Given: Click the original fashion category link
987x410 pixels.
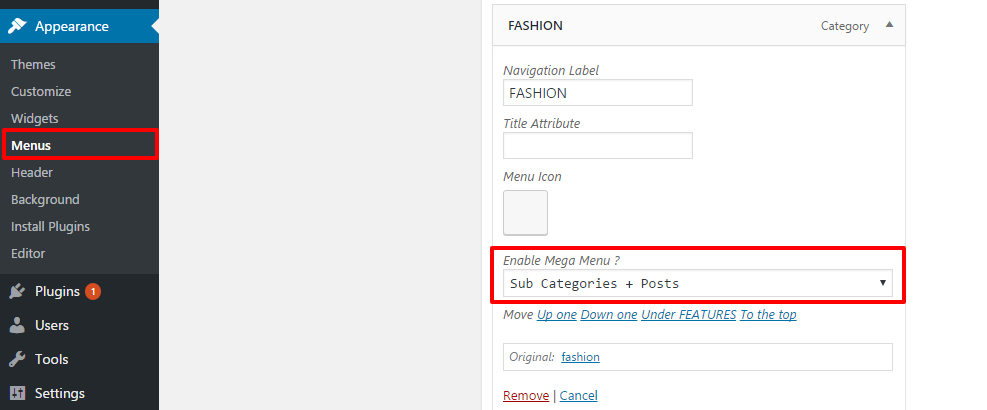Looking at the screenshot, I should pyautogui.click(x=580, y=357).
